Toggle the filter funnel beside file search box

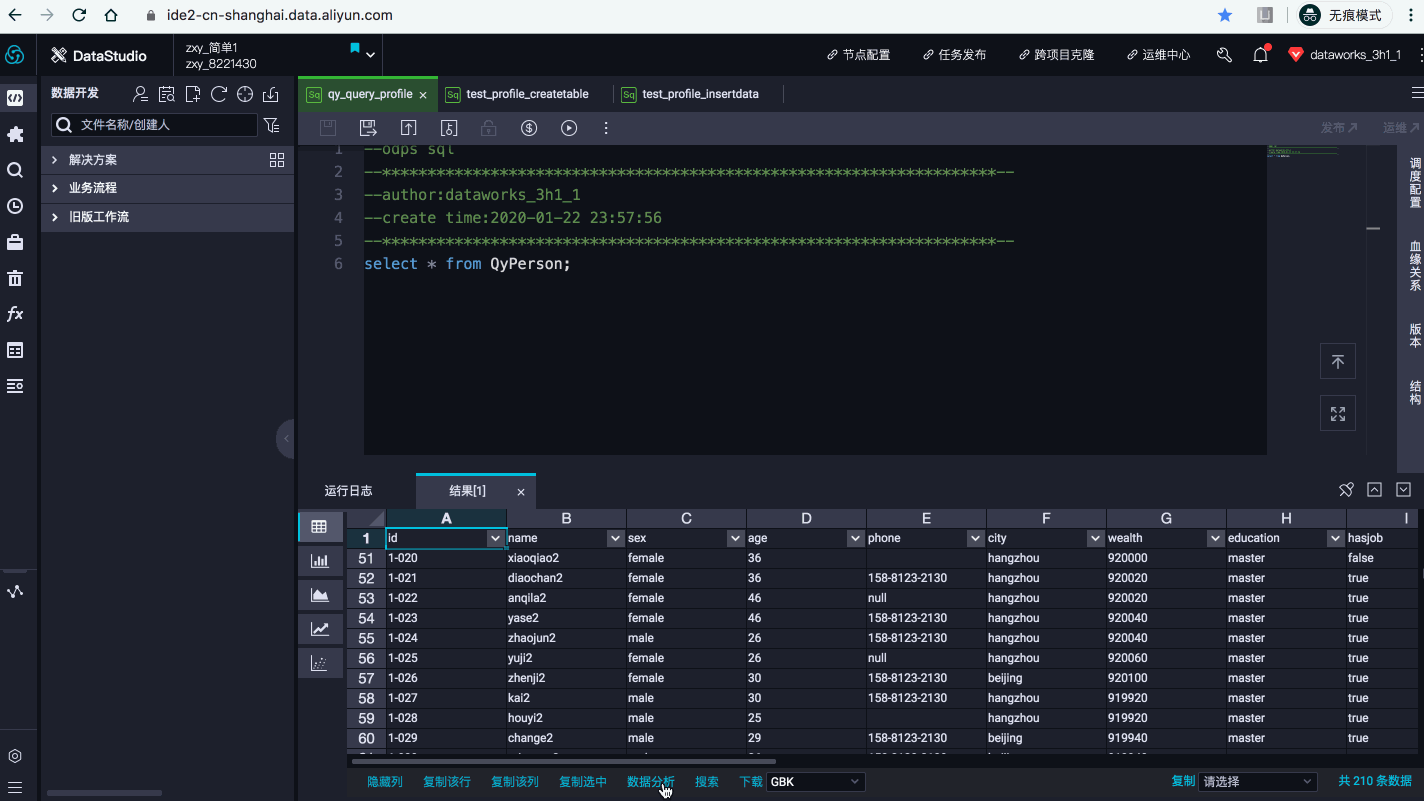(x=270, y=125)
